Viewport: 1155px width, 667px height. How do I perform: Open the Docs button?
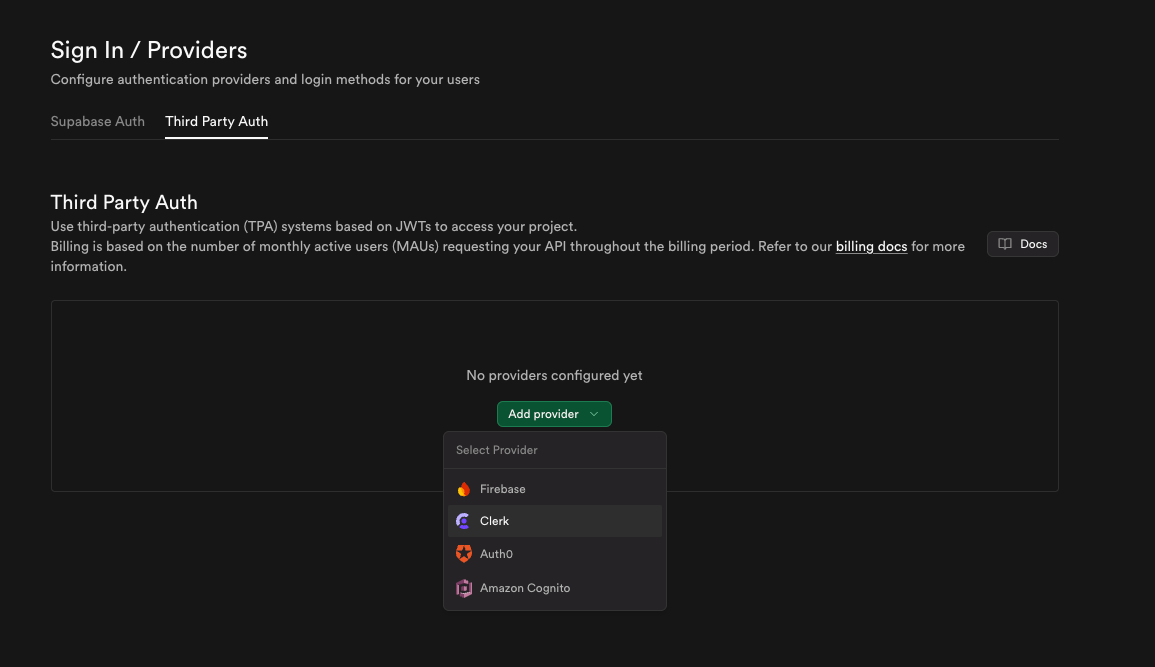pos(1022,244)
